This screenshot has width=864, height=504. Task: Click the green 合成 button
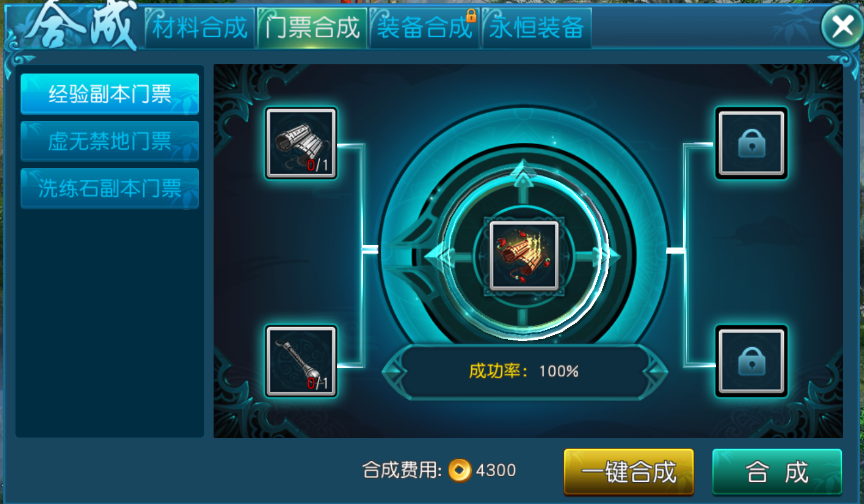click(x=777, y=472)
